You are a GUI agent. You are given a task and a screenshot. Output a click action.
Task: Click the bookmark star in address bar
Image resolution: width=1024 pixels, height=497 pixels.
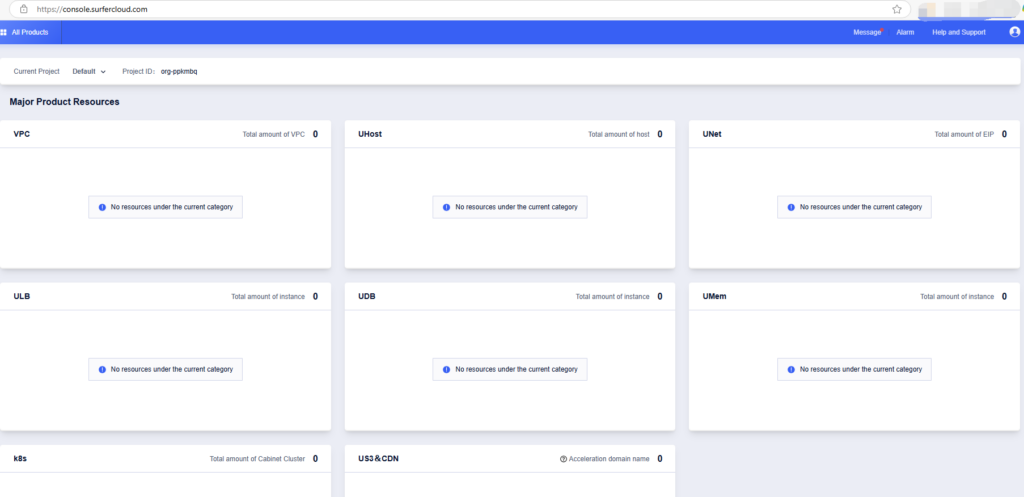point(897,9)
